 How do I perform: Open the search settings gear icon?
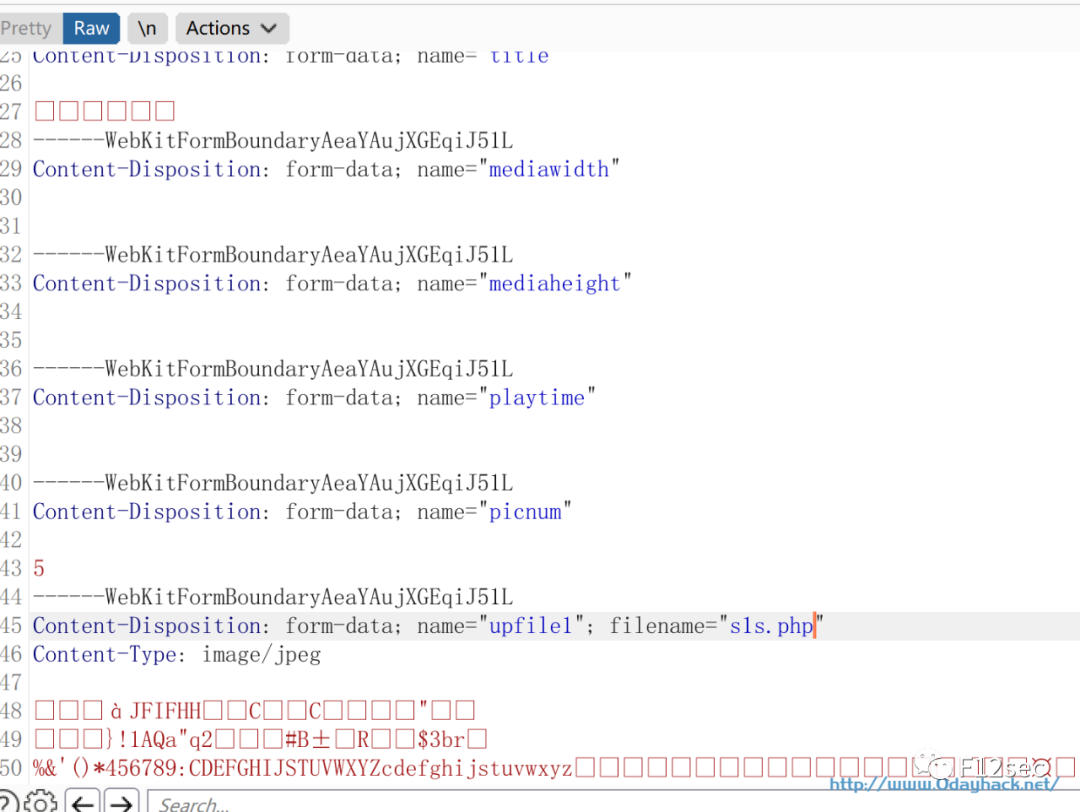40,802
